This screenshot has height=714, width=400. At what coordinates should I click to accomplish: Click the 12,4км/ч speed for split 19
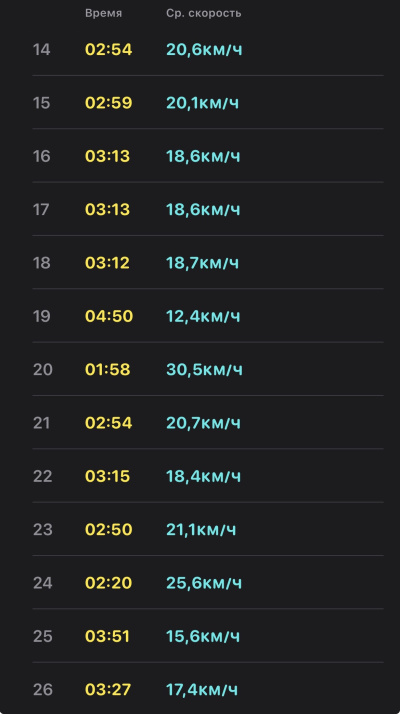(x=203, y=316)
